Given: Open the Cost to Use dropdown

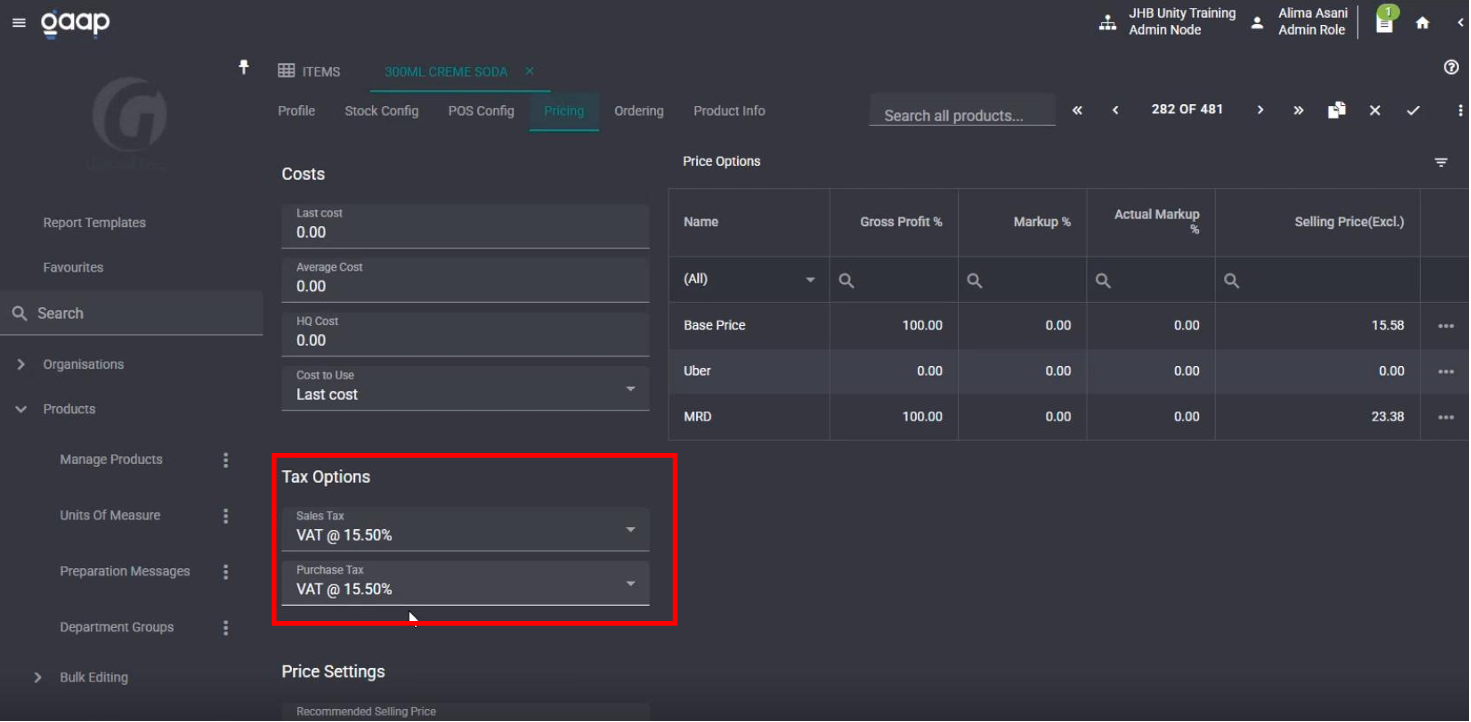Looking at the screenshot, I should (x=465, y=387).
